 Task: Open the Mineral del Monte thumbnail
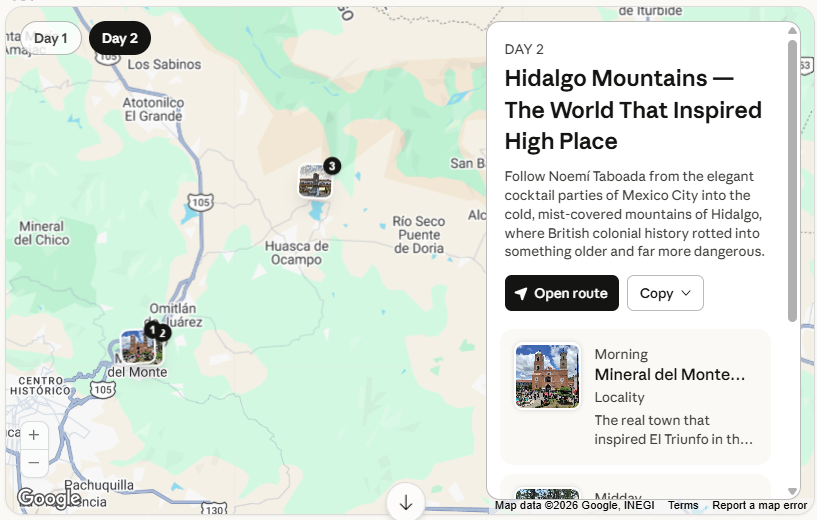[547, 376]
